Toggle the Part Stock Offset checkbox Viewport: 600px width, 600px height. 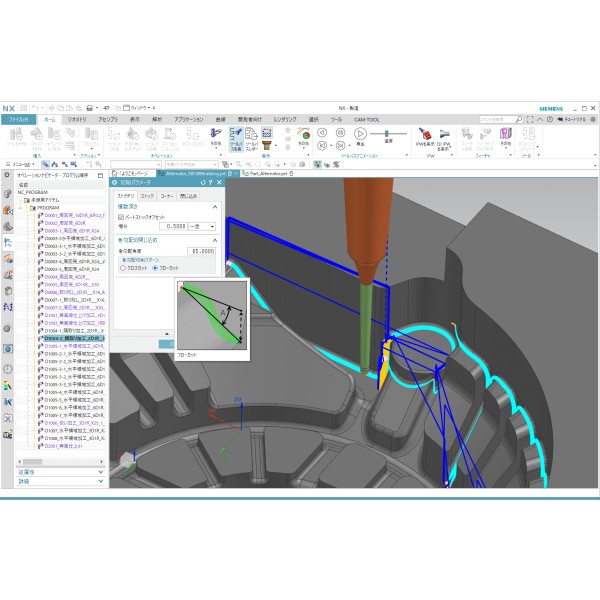(121, 217)
